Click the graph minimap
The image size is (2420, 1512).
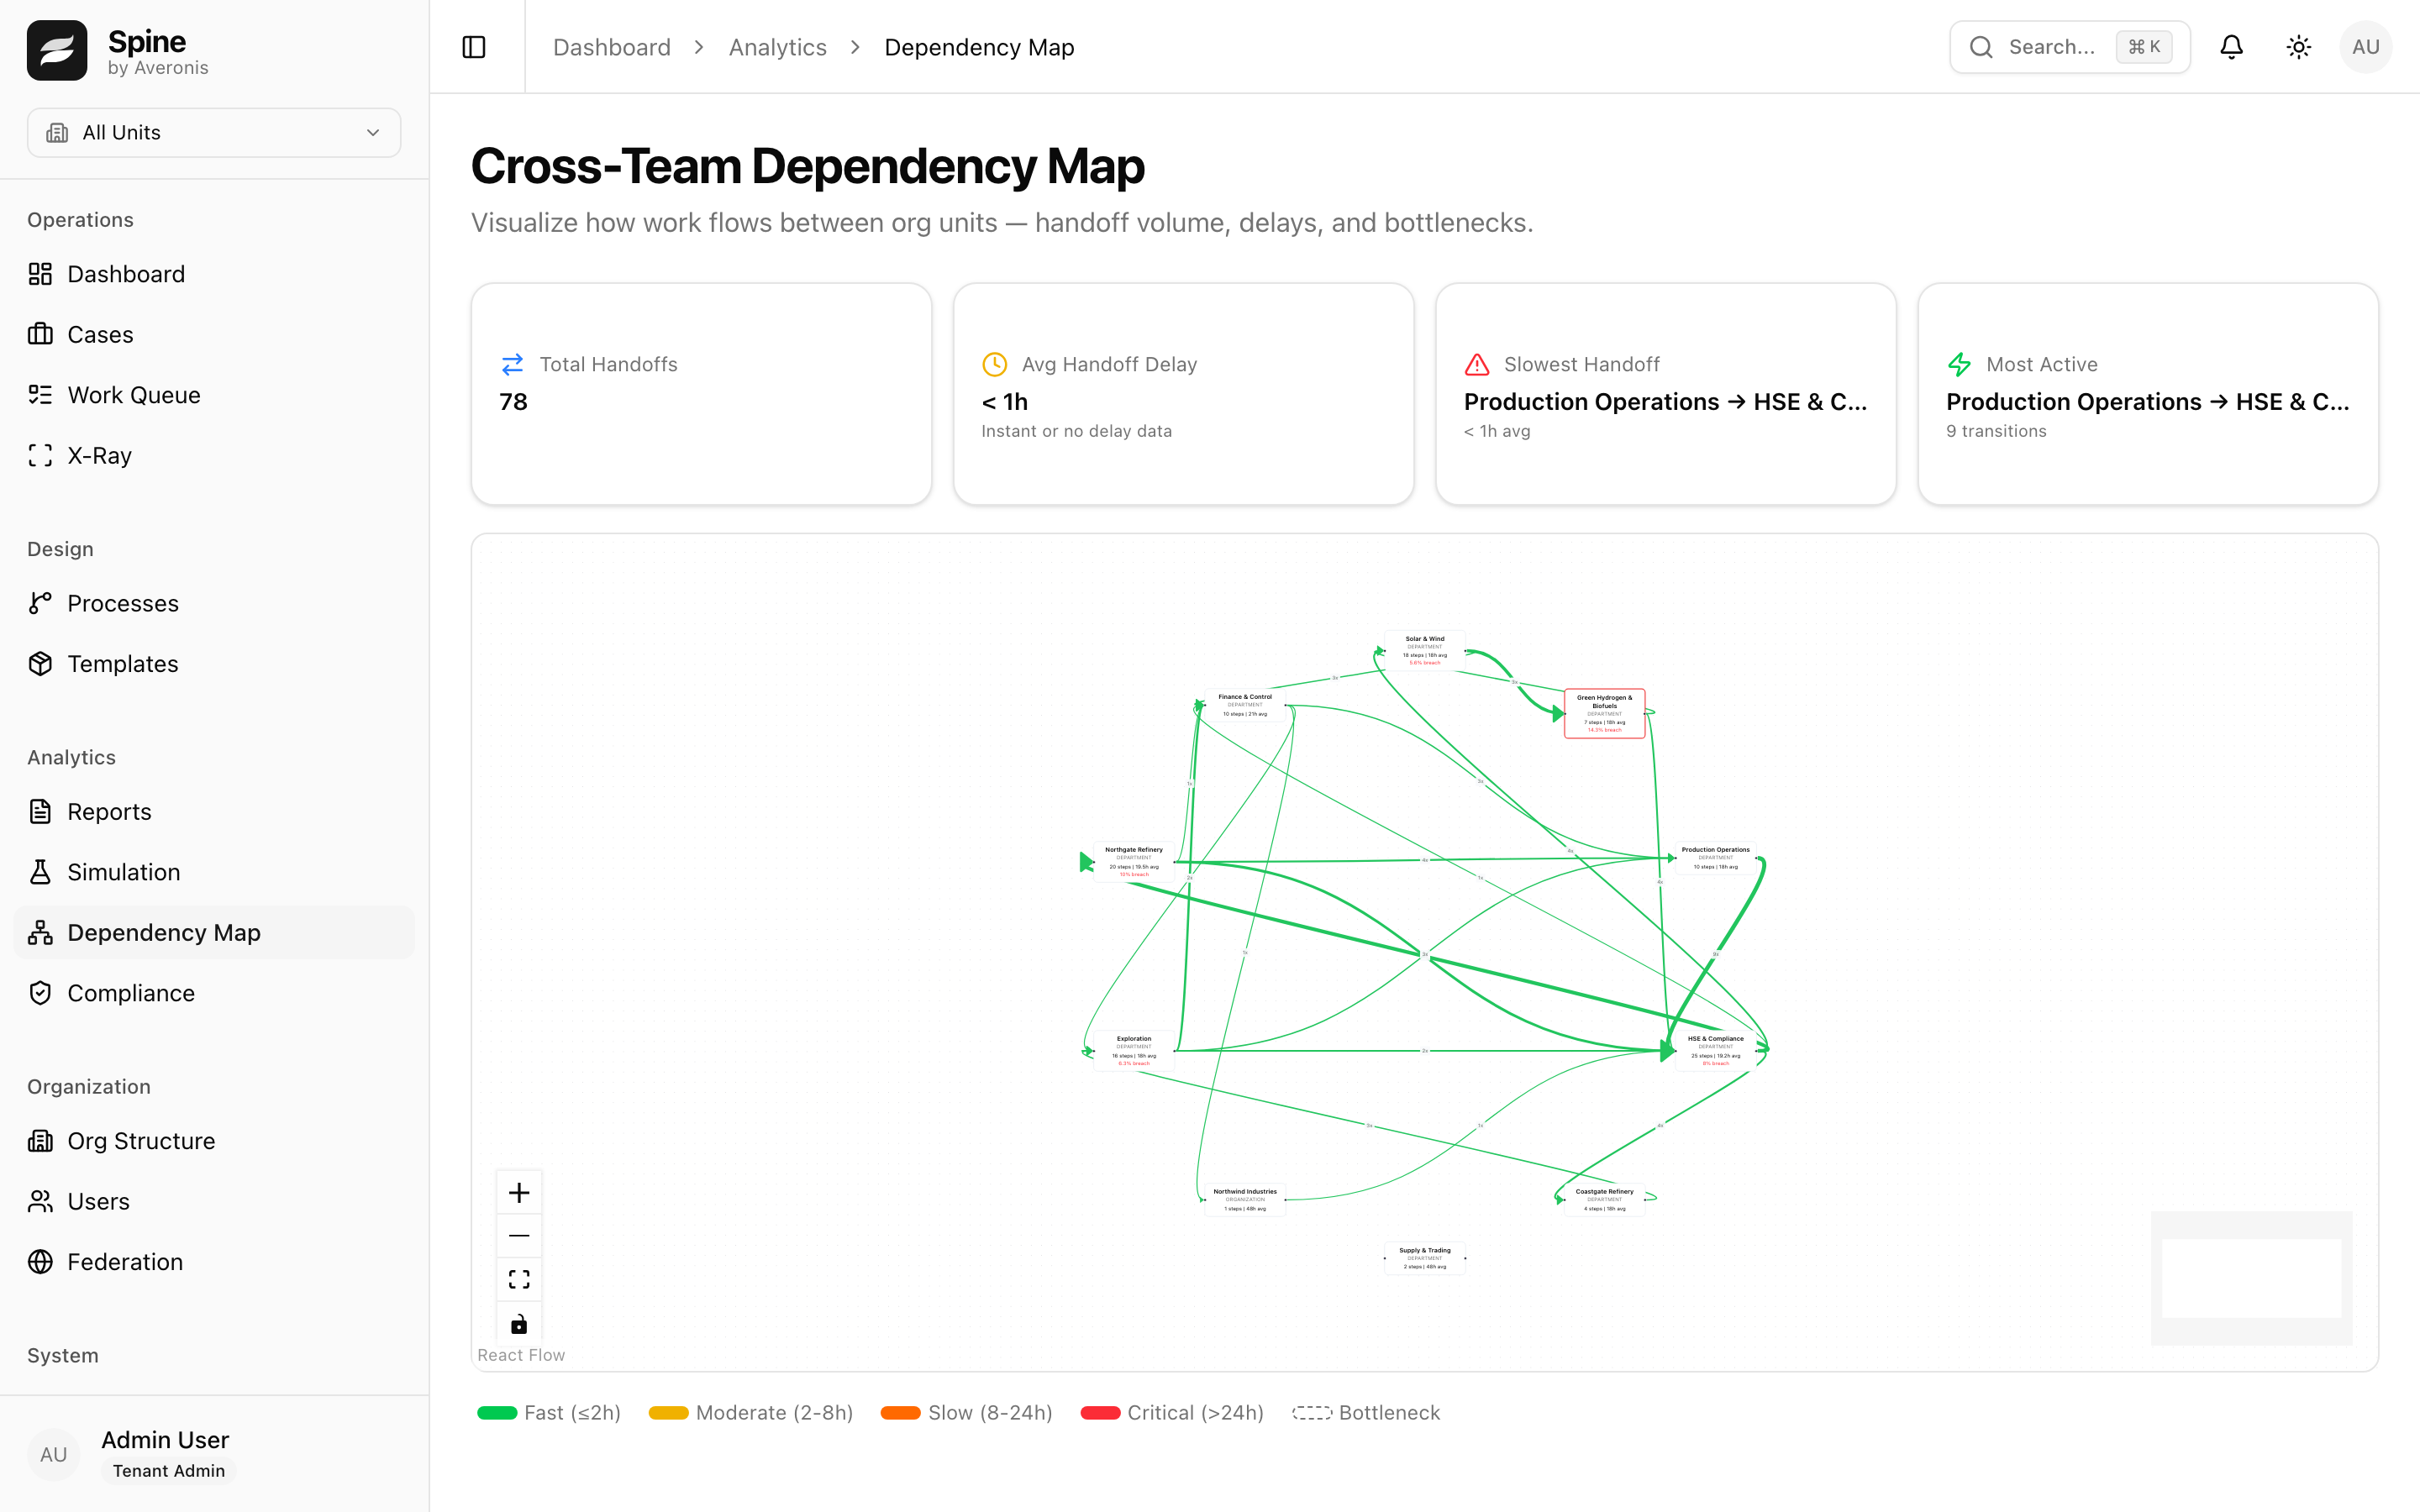(x=2251, y=1278)
